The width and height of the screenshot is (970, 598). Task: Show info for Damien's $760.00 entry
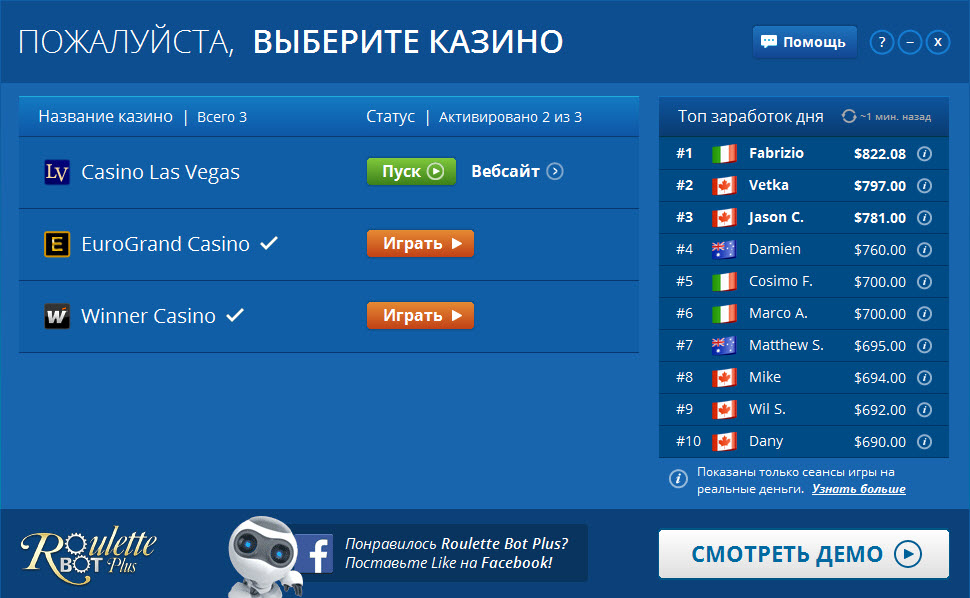pos(924,250)
